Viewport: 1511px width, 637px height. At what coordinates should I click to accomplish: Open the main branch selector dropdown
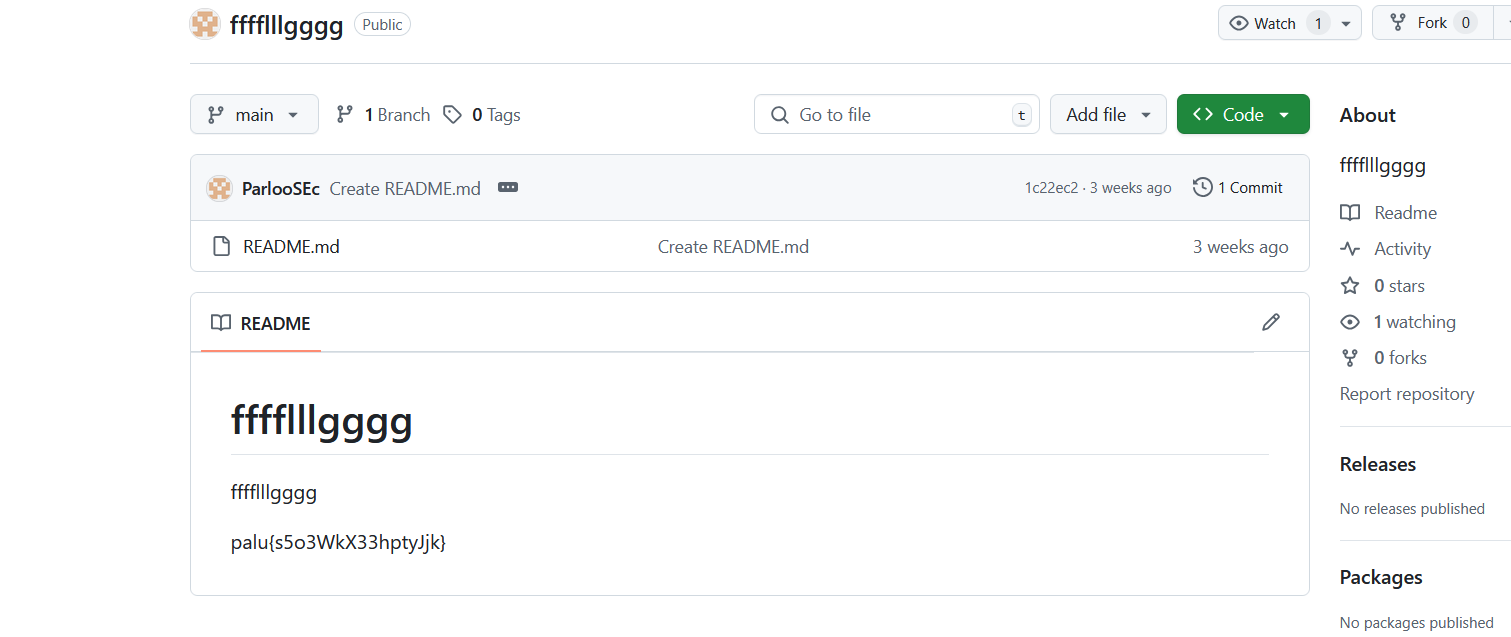254,115
